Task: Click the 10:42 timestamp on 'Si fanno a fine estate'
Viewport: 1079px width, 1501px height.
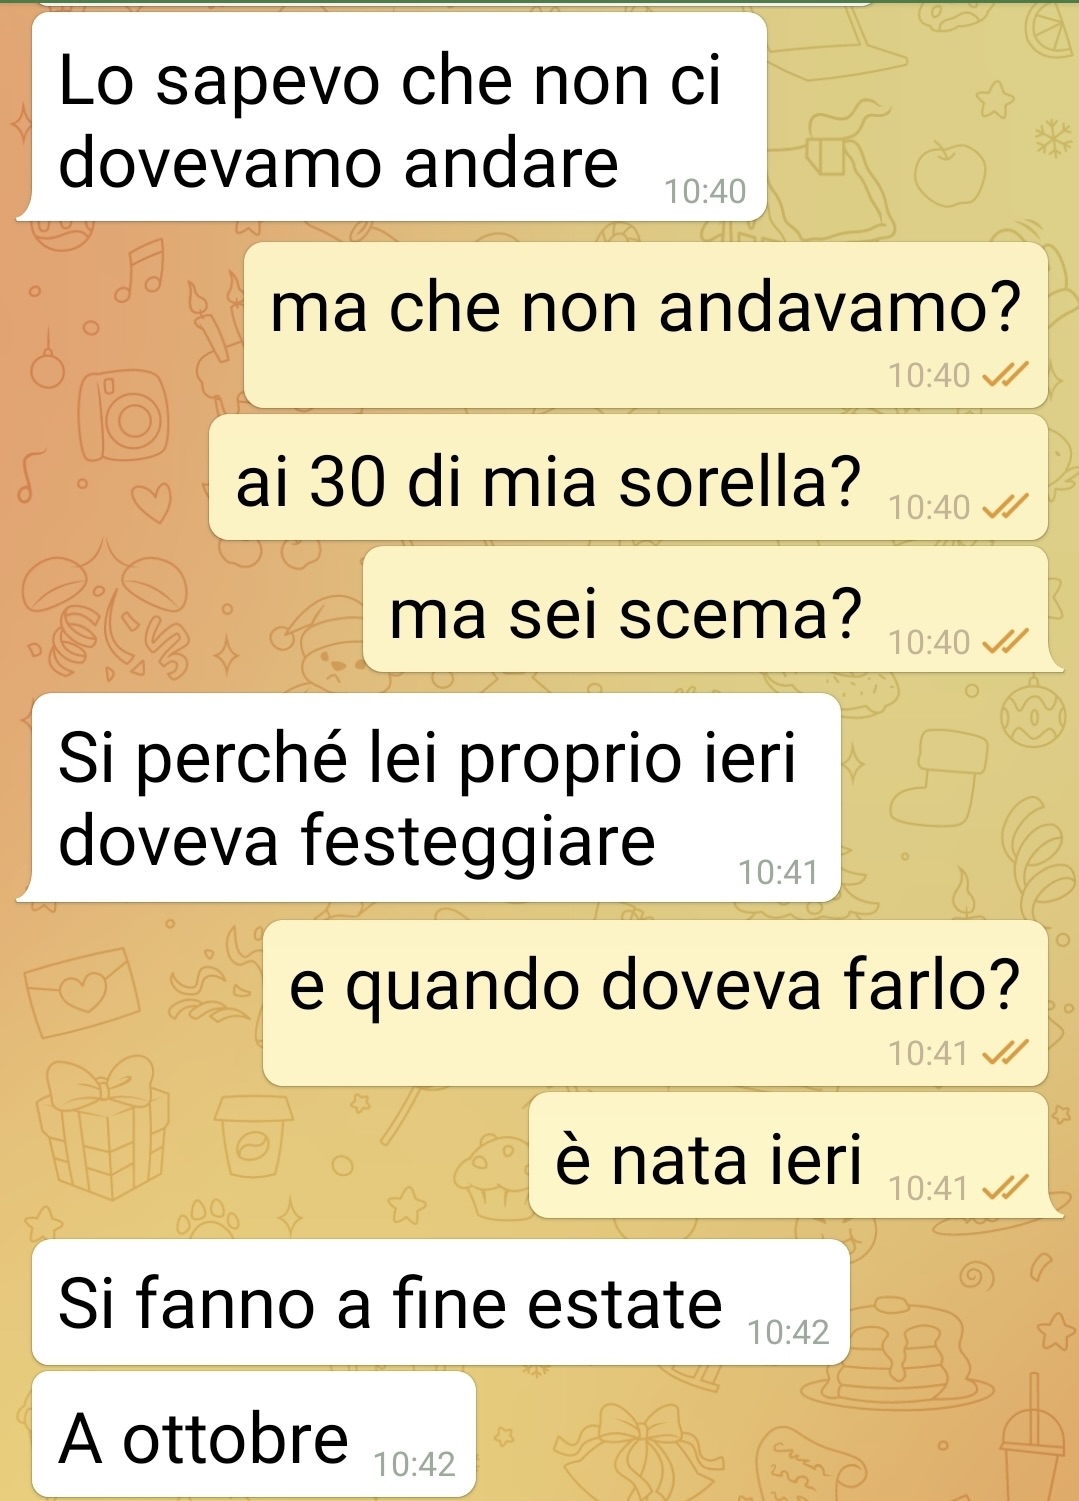Action: (789, 1333)
